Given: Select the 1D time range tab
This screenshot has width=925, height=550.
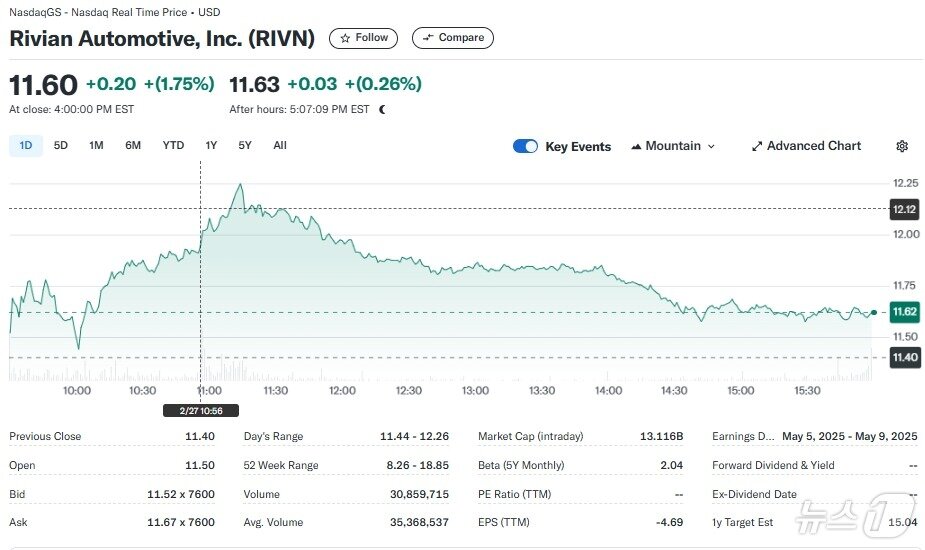Looking at the screenshot, I should pyautogui.click(x=26, y=145).
